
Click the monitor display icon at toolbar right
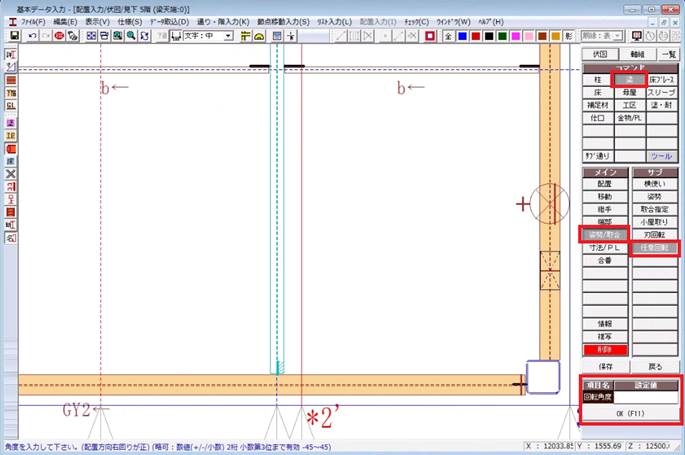(637, 36)
